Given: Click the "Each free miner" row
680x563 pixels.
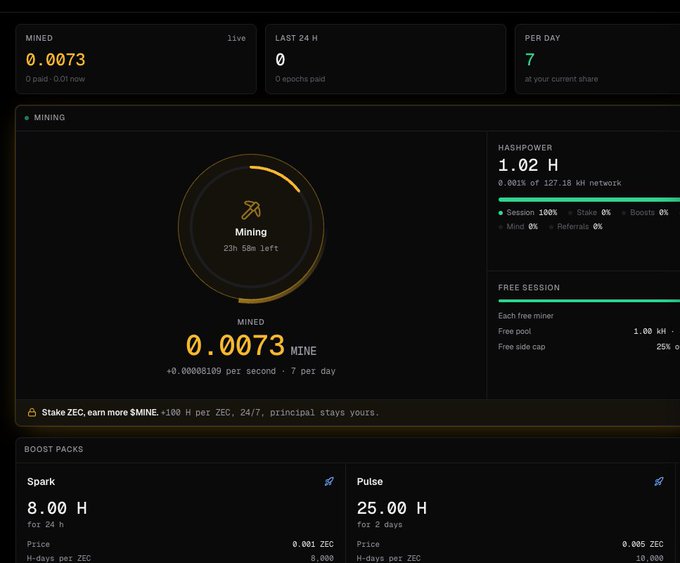Looking at the screenshot, I should (x=589, y=316).
